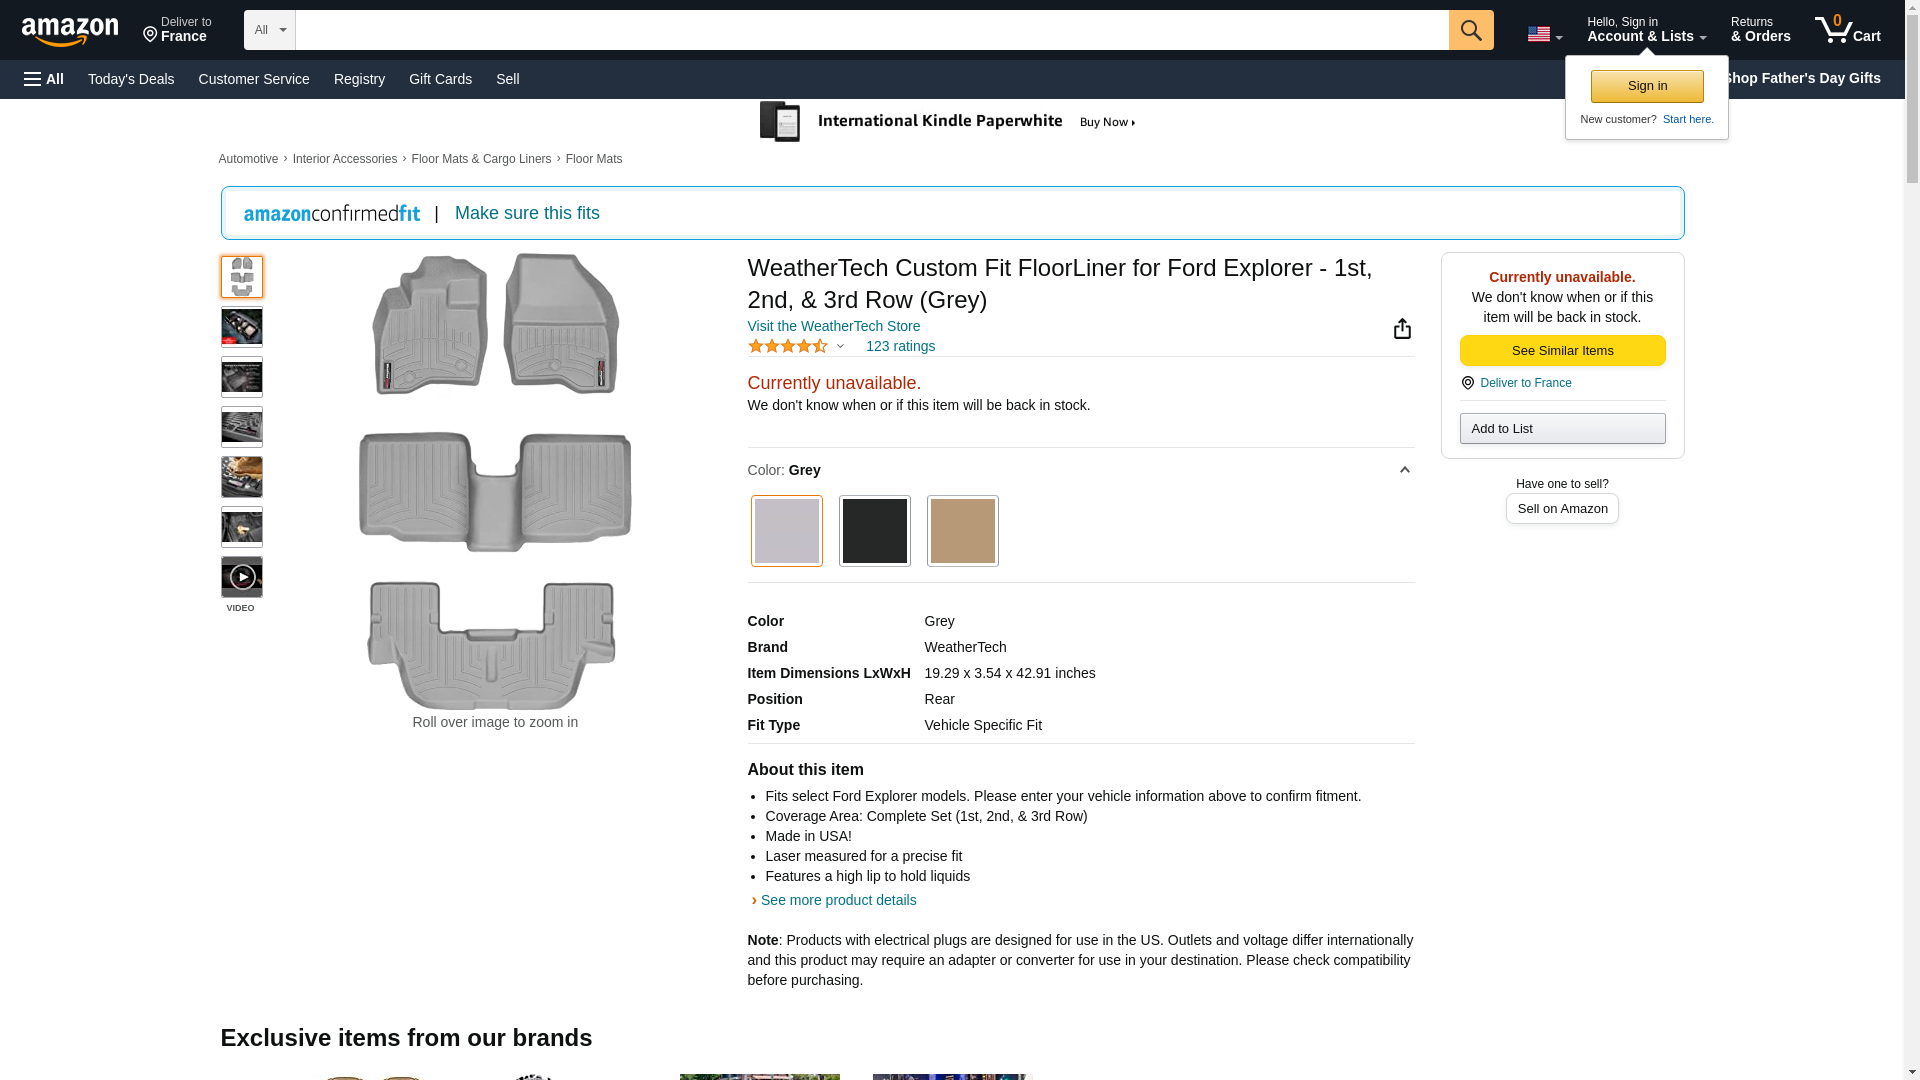Open the shopping cart
This screenshot has width=1920, height=1080.
pos(1847,30)
